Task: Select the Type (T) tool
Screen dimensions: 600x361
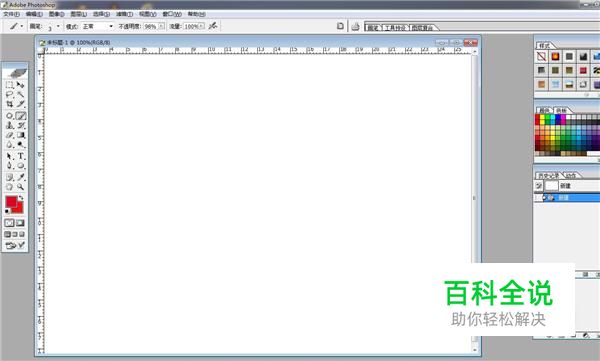Action: 21,156
